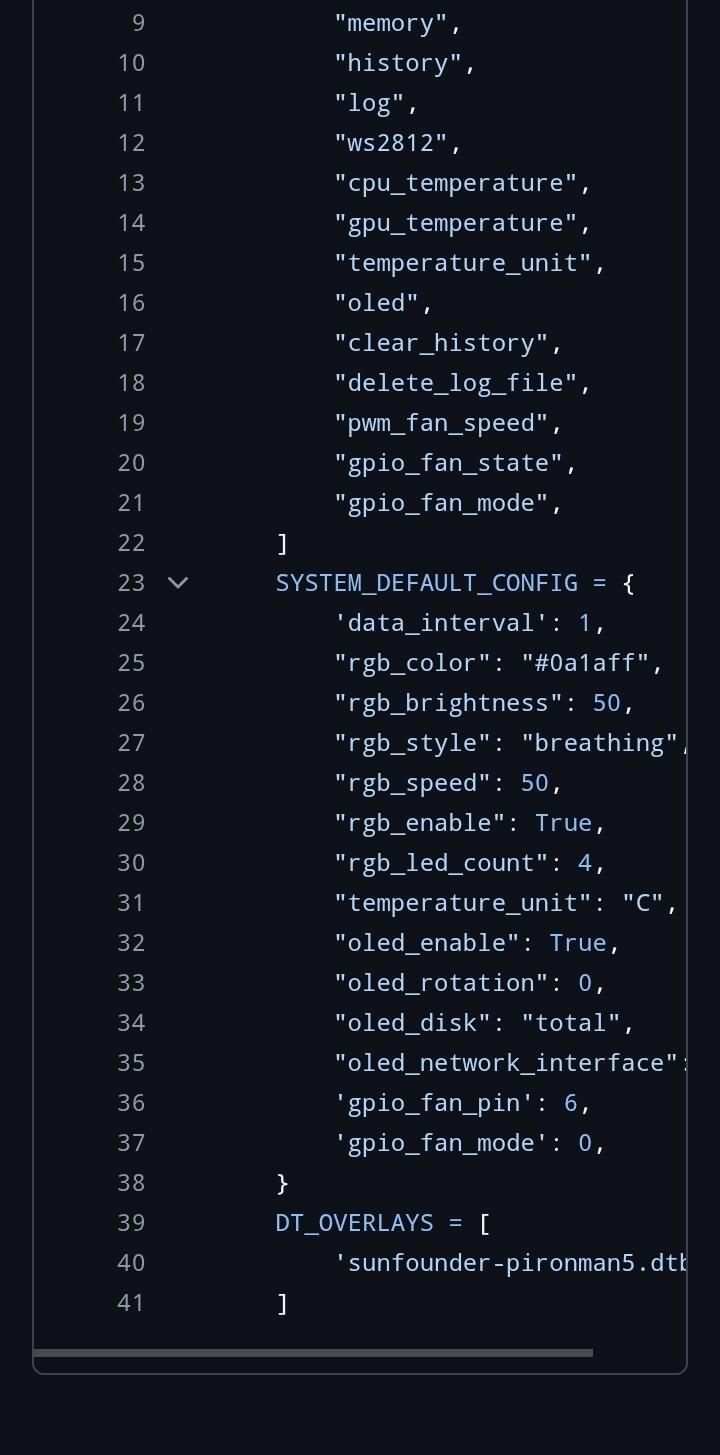This screenshot has height=1455, width=720.
Task: Click the "breathing" rgb_style value
Action: (600, 742)
